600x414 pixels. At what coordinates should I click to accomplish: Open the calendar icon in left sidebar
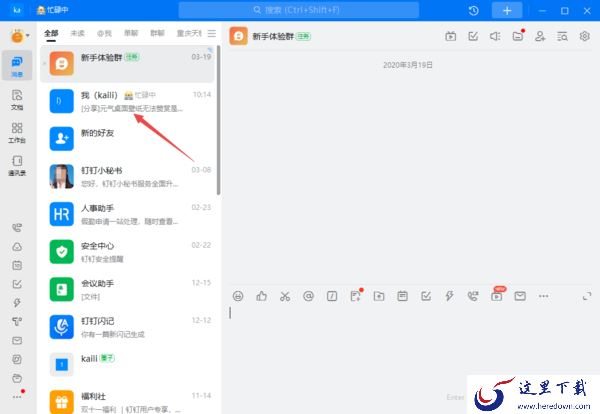(x=17, y=266)
